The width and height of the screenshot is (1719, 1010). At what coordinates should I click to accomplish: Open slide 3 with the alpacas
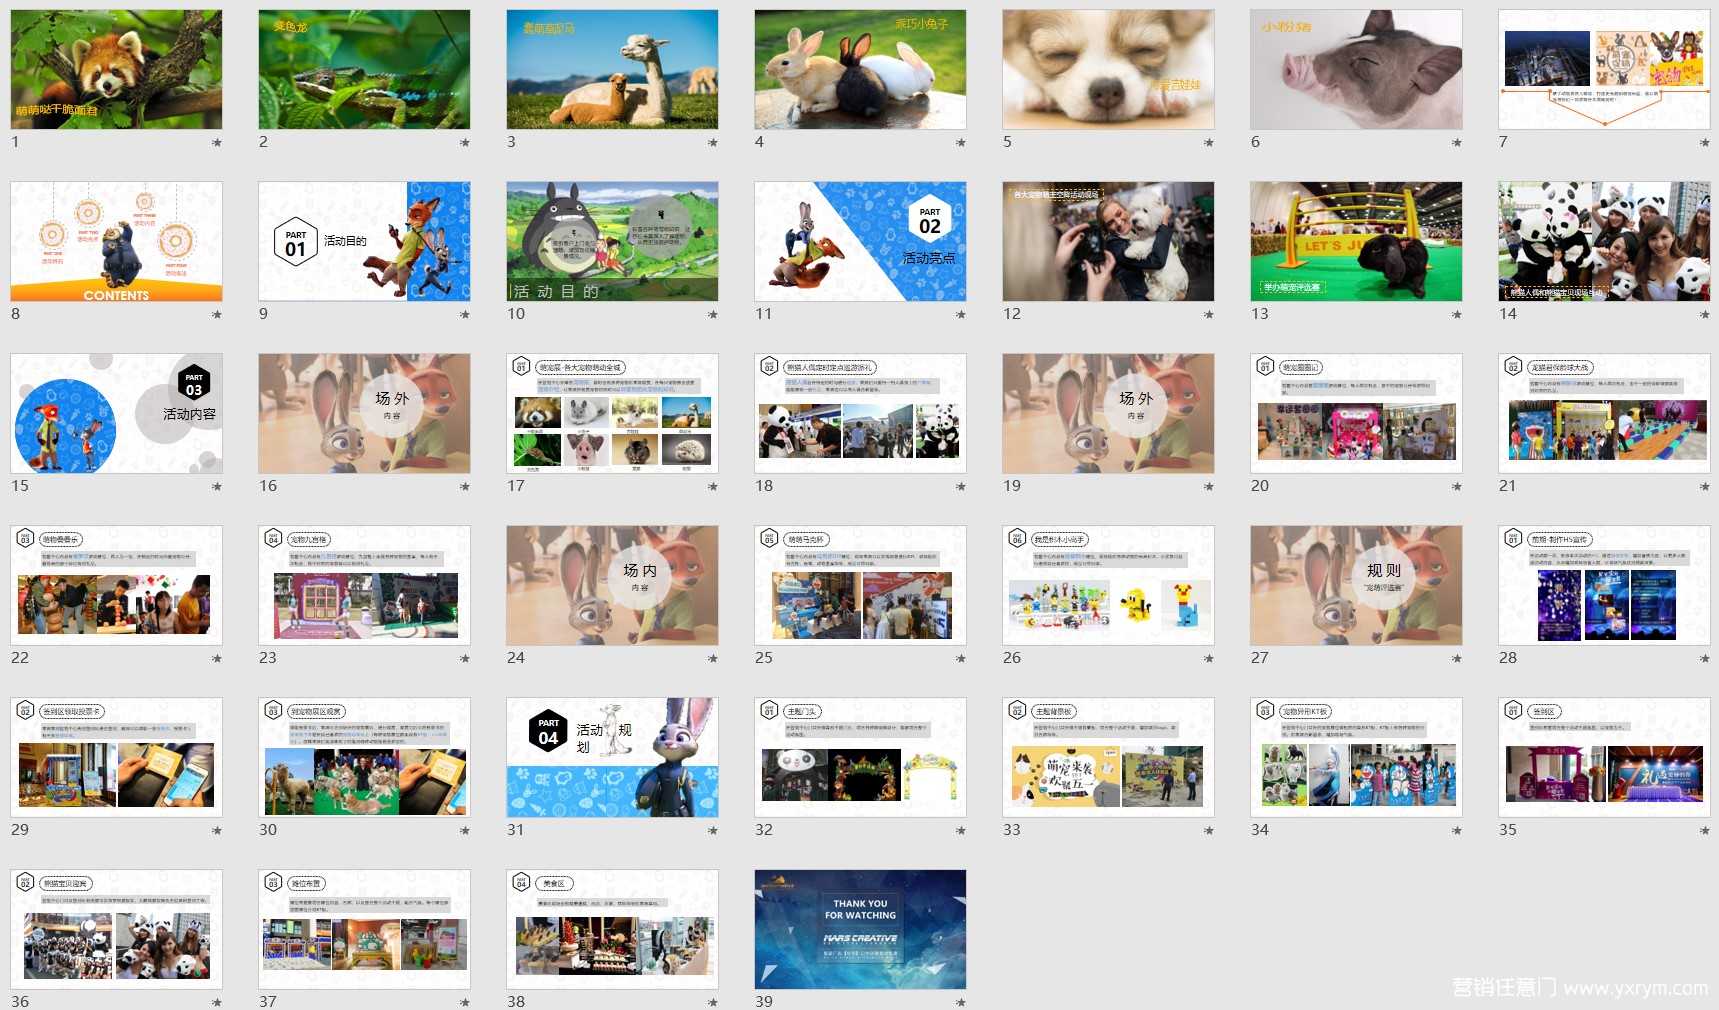(612, 69)
